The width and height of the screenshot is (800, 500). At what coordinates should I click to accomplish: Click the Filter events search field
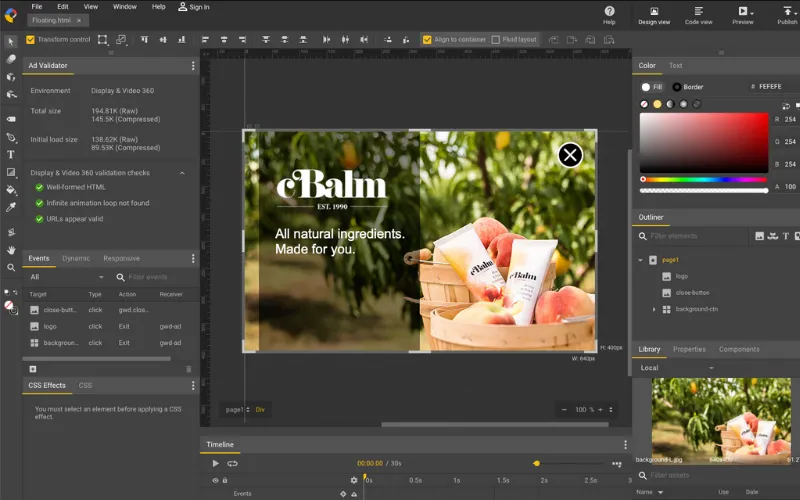click(x=148, y=277)
